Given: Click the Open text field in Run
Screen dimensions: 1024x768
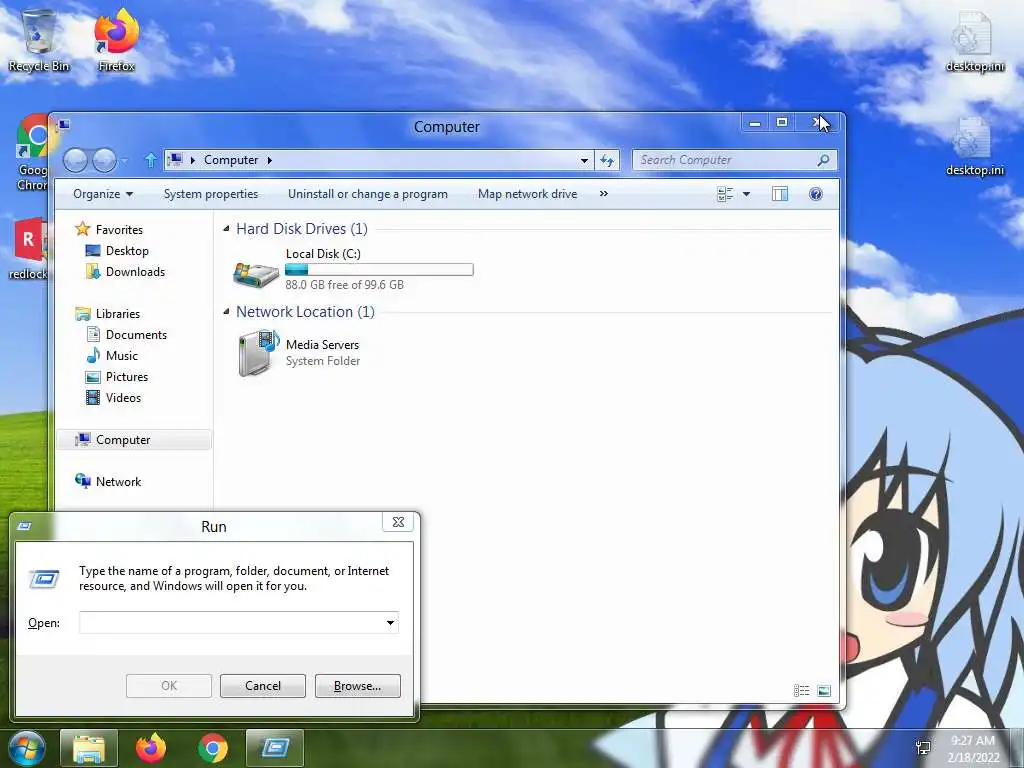Looking at the screenshot, I should [x=231, y=622].
